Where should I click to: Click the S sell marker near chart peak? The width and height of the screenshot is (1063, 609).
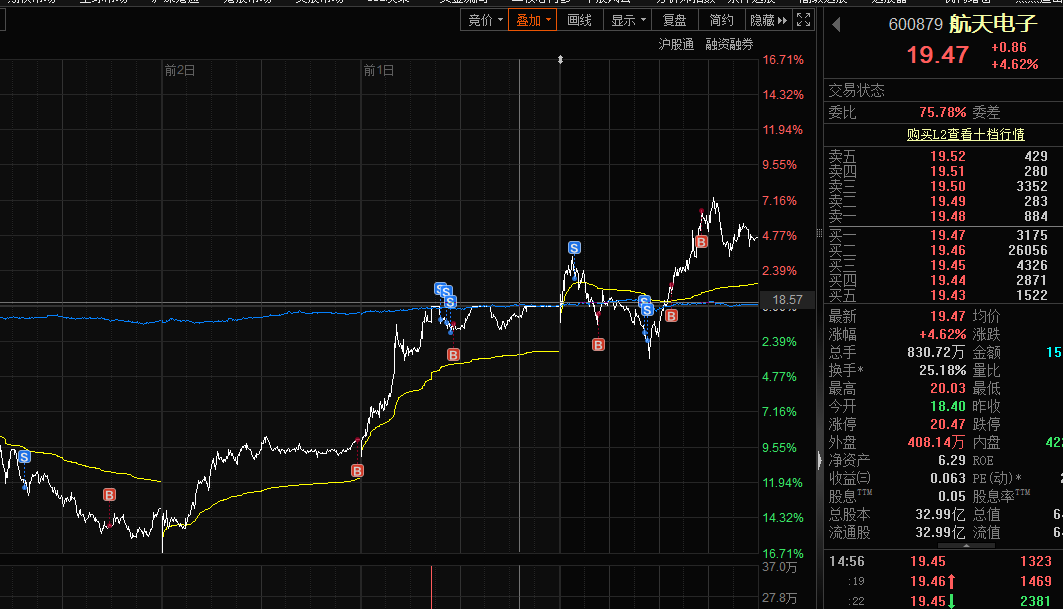(574, 248)
